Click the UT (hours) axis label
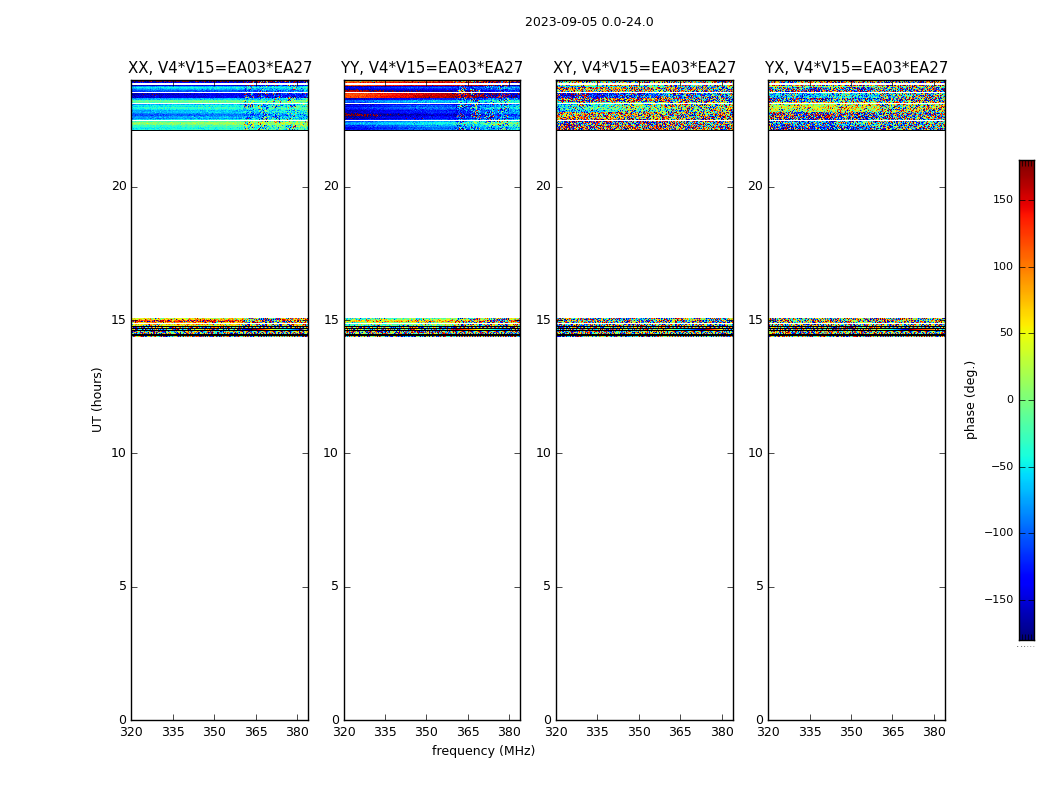 tap(97, 400)
